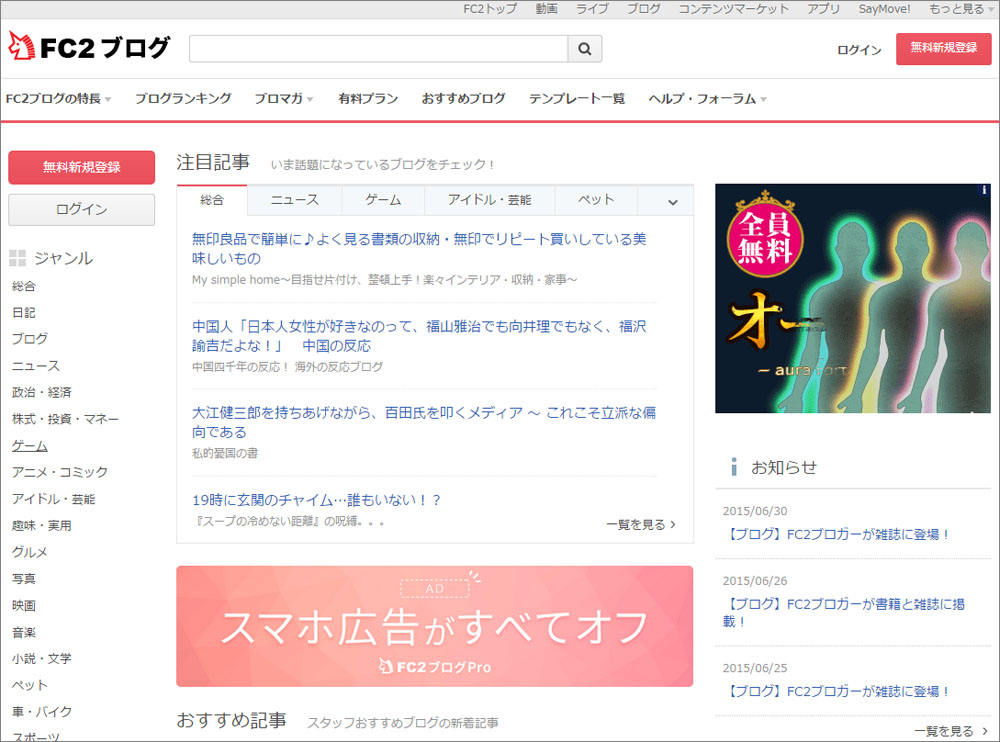
Task: Open the 無印良品で簡単に article link
Action: 419,249
